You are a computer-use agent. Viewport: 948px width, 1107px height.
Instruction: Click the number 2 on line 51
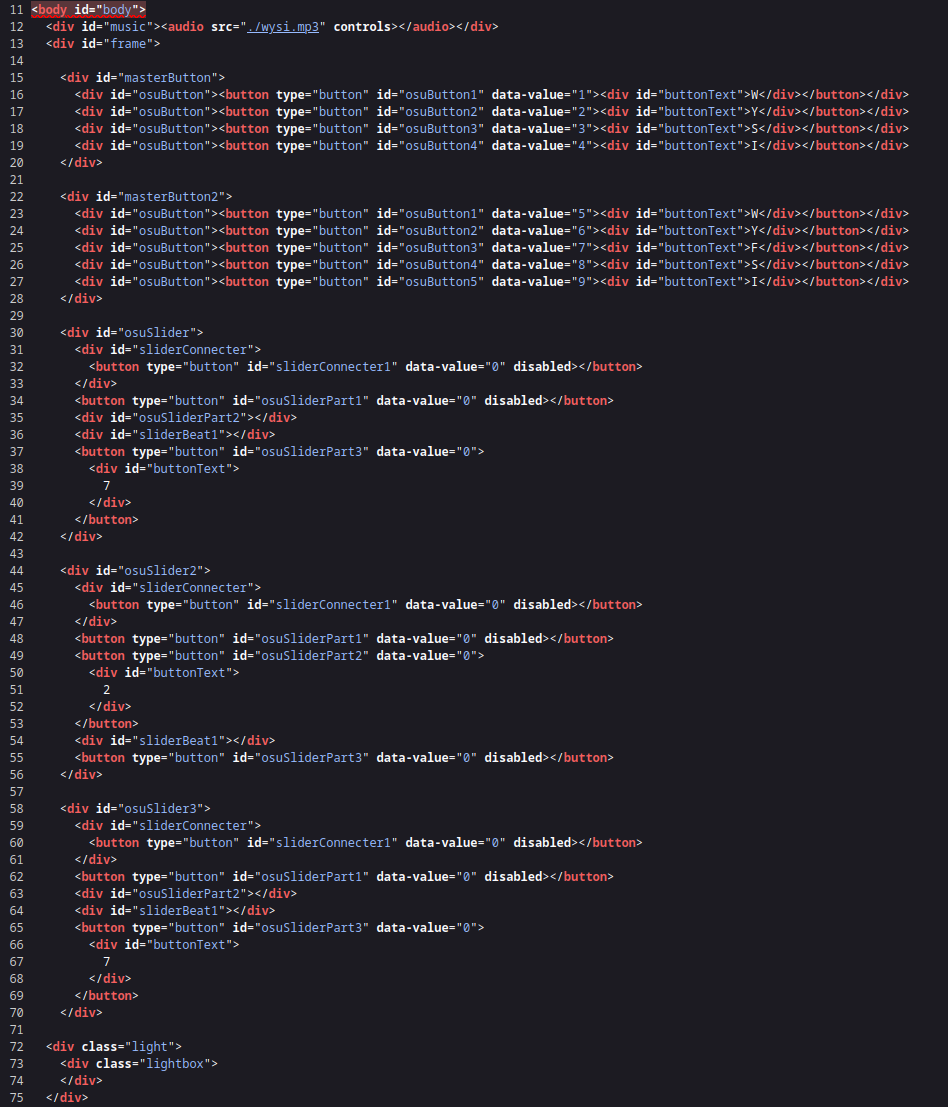click(107, 690)
